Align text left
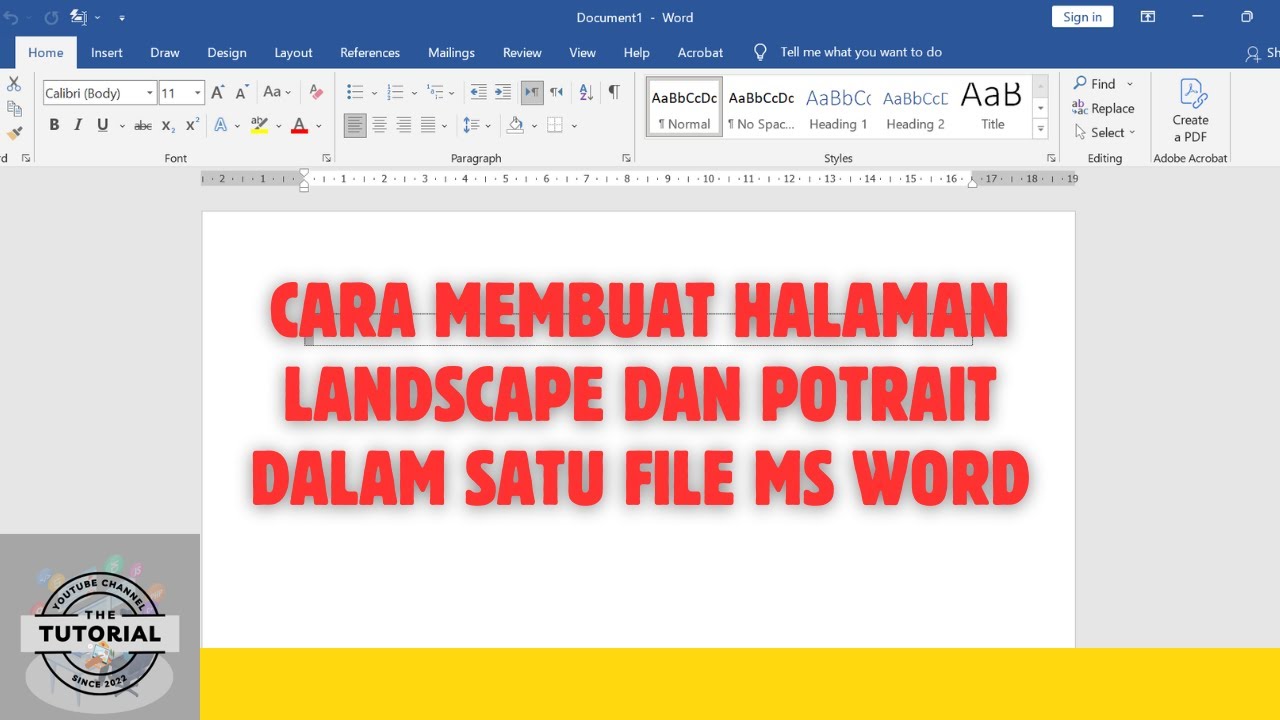The height and width of the screenshot is (720, 1280). click(355, 125)
